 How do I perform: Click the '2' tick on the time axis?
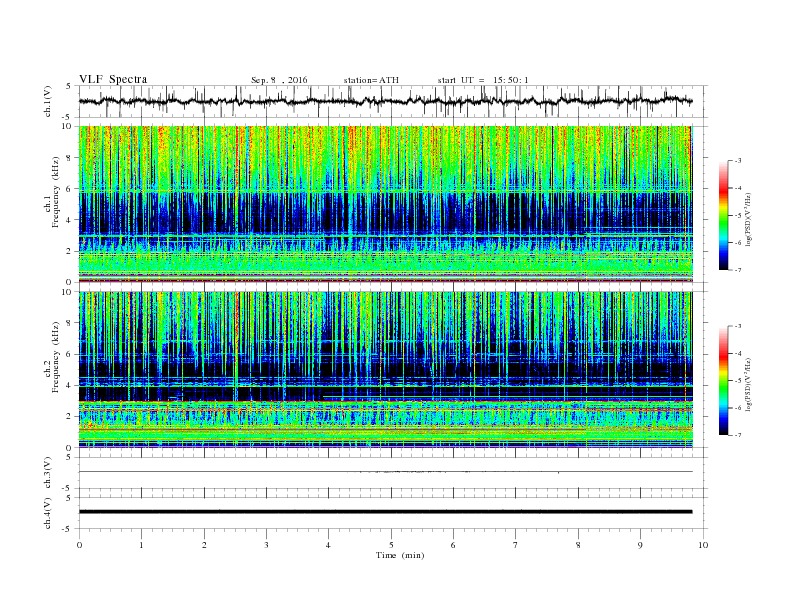pyautogui.click(x=204, y=545)
